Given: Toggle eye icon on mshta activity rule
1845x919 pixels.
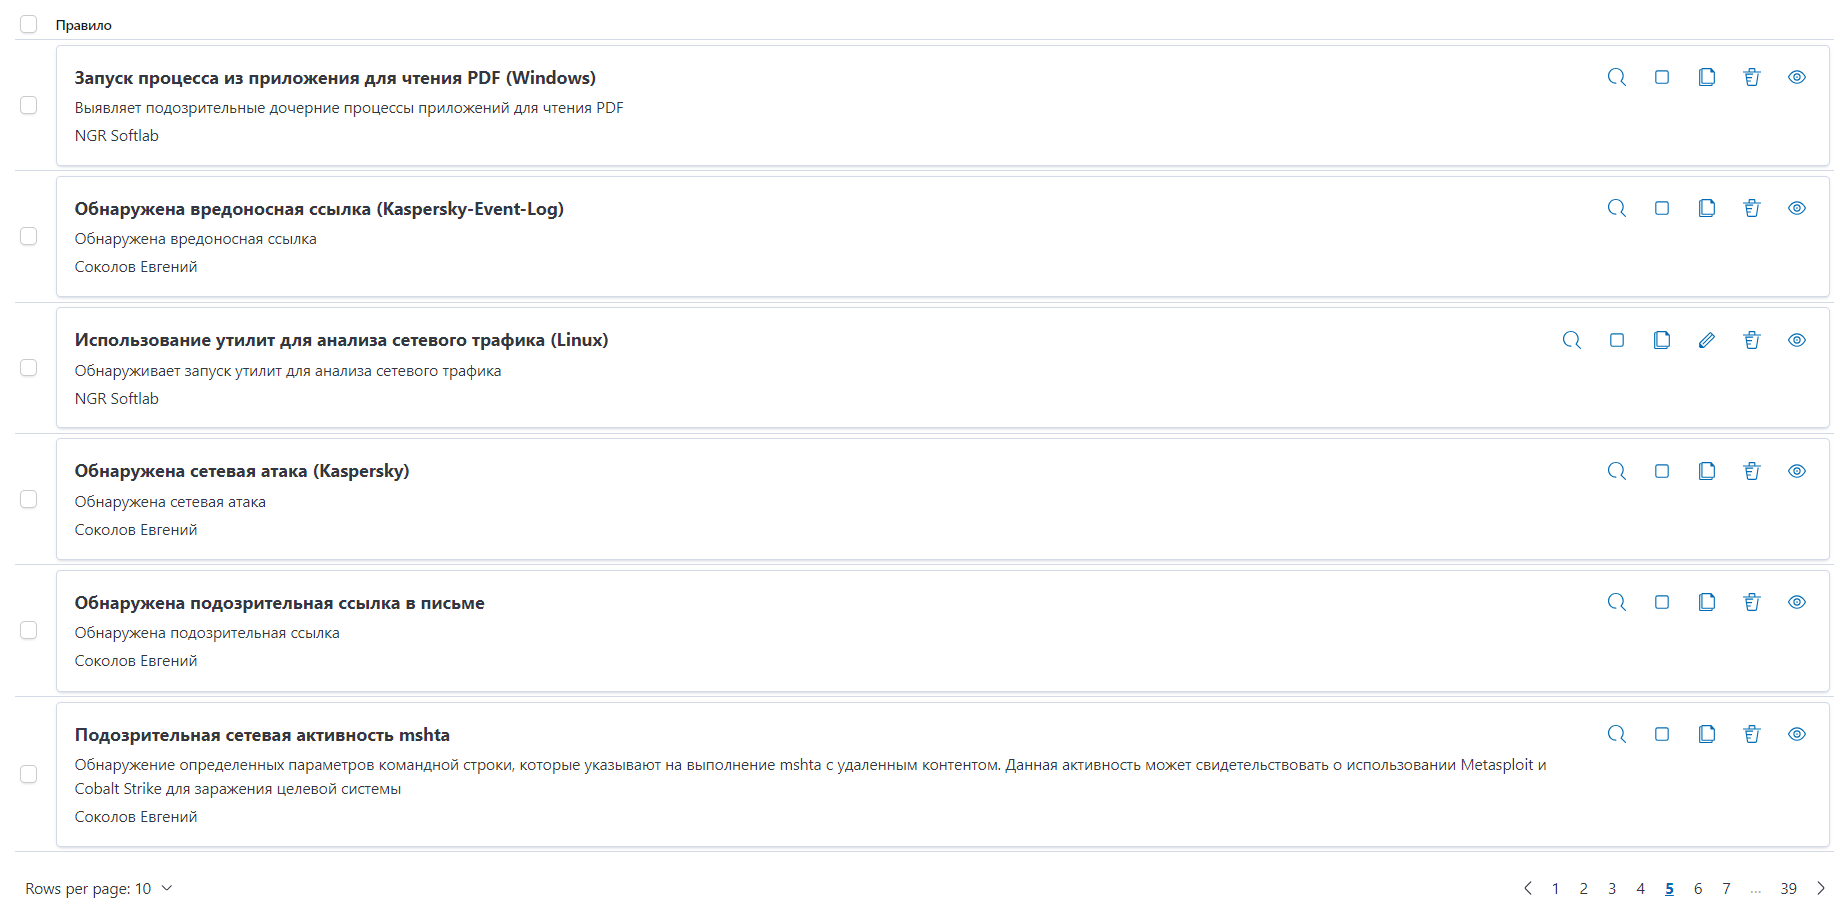Looking at the screenshot, I should [x=1797, y=734].
